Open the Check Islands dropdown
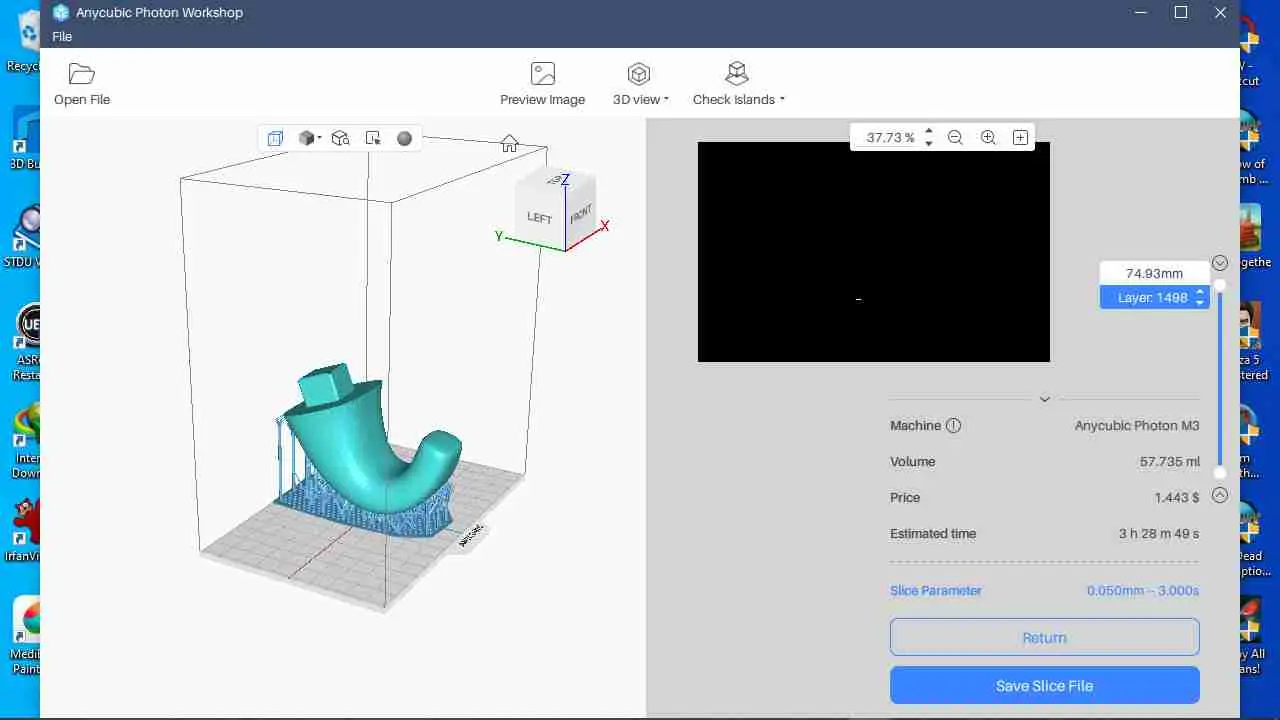1280x720 pixels. coord(738,84)
